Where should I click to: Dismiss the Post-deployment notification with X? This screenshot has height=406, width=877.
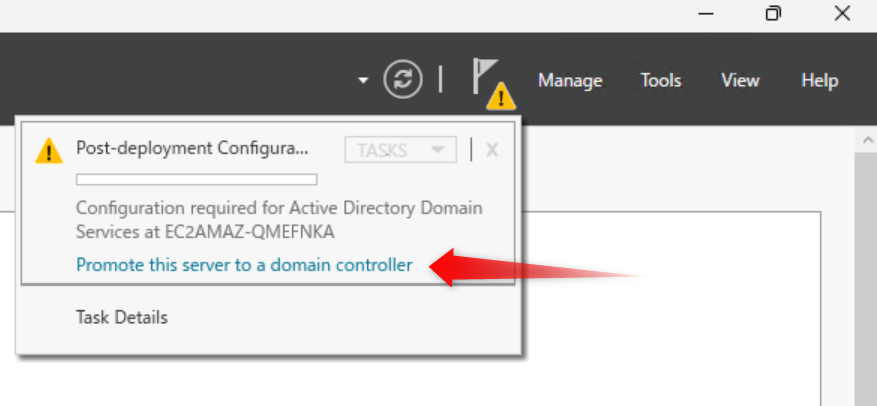point(492,150)
